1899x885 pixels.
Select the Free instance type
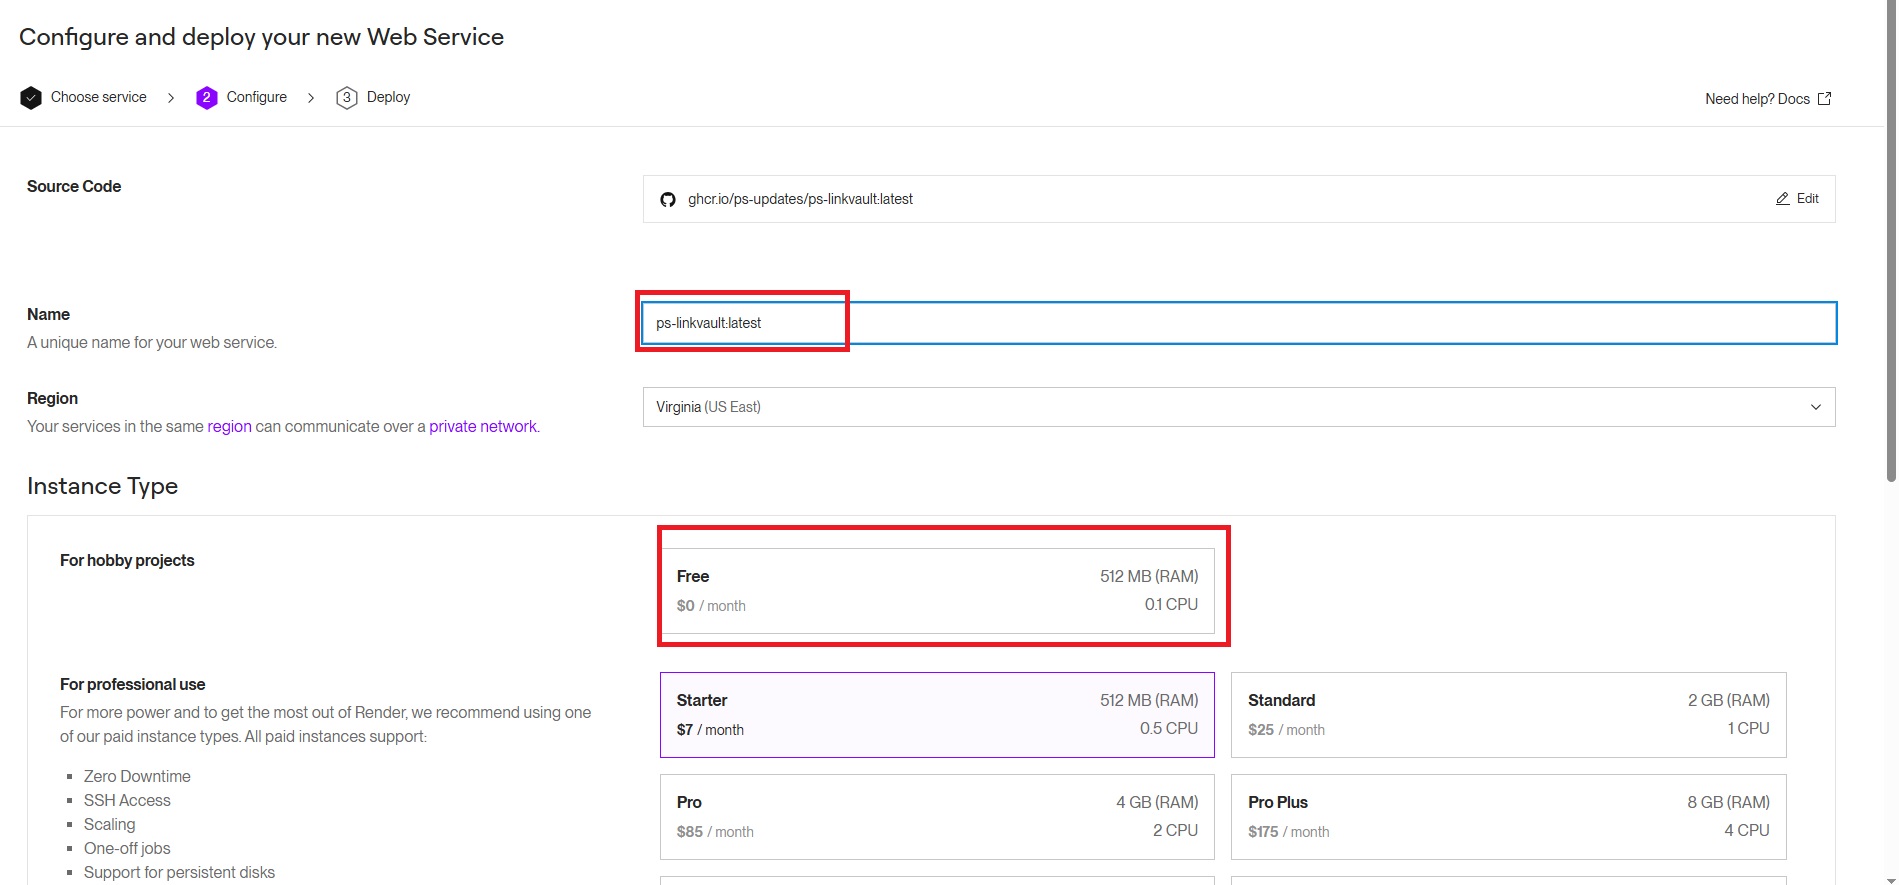tap(937, 590)
